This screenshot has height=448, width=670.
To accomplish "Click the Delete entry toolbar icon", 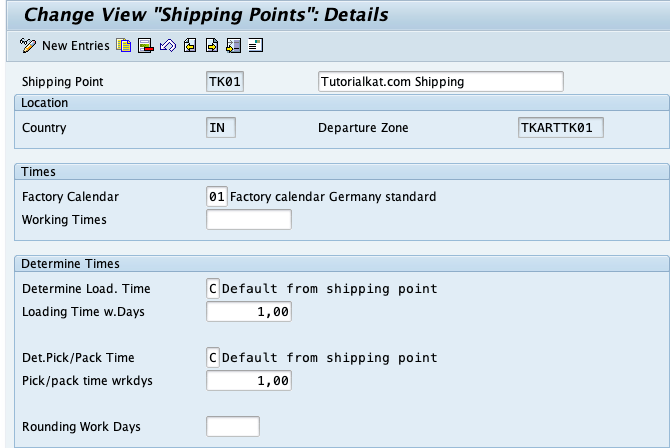I will [146, 45].
